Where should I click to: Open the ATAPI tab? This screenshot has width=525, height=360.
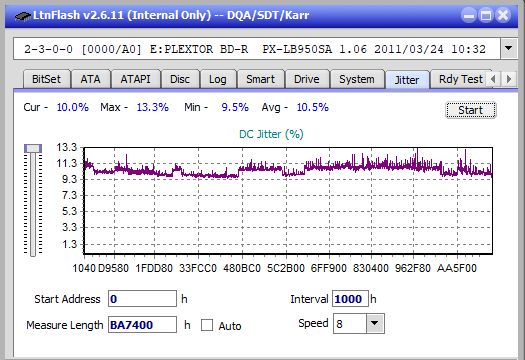tap(136, 79)
